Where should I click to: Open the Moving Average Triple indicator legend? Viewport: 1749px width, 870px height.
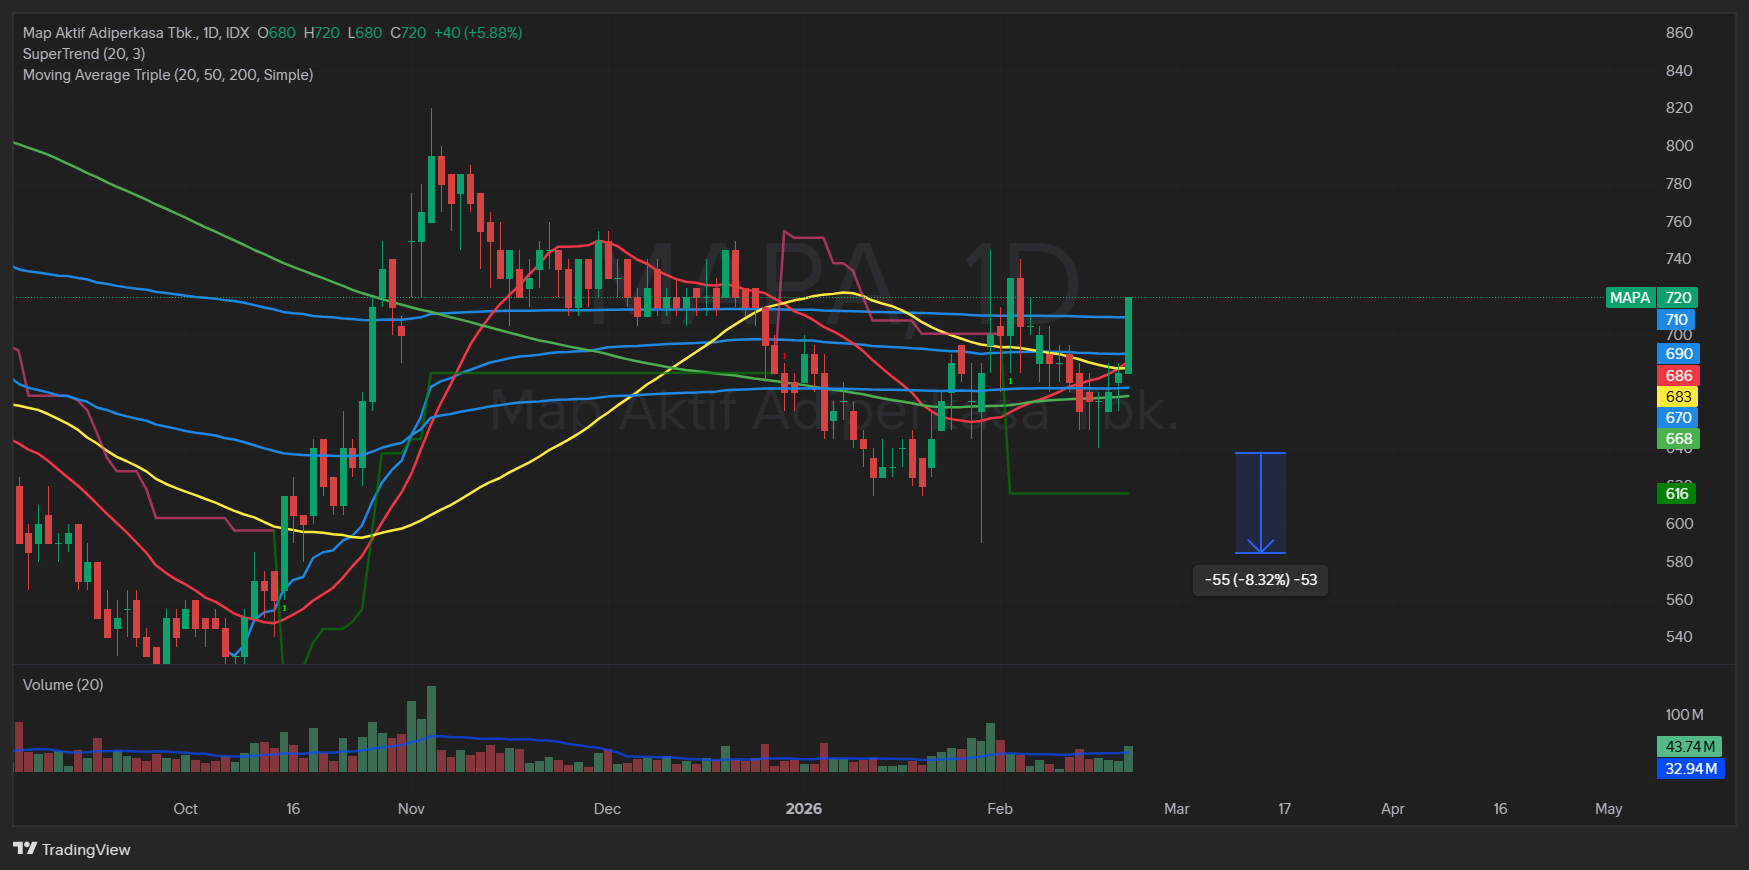pyautogui.click(x=168, y=75)
